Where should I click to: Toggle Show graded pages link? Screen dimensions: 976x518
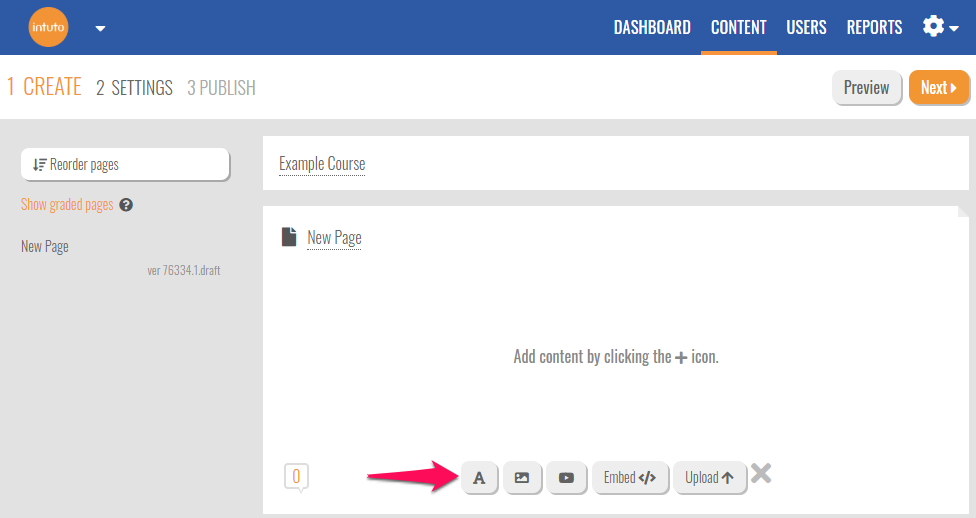click(x=67, y=205)
